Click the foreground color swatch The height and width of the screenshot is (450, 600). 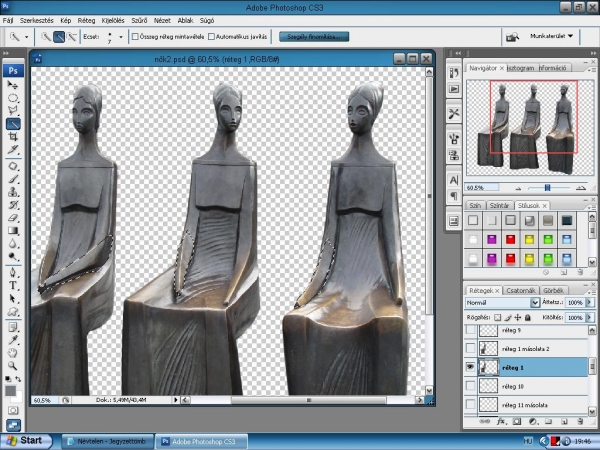(10, 390)
